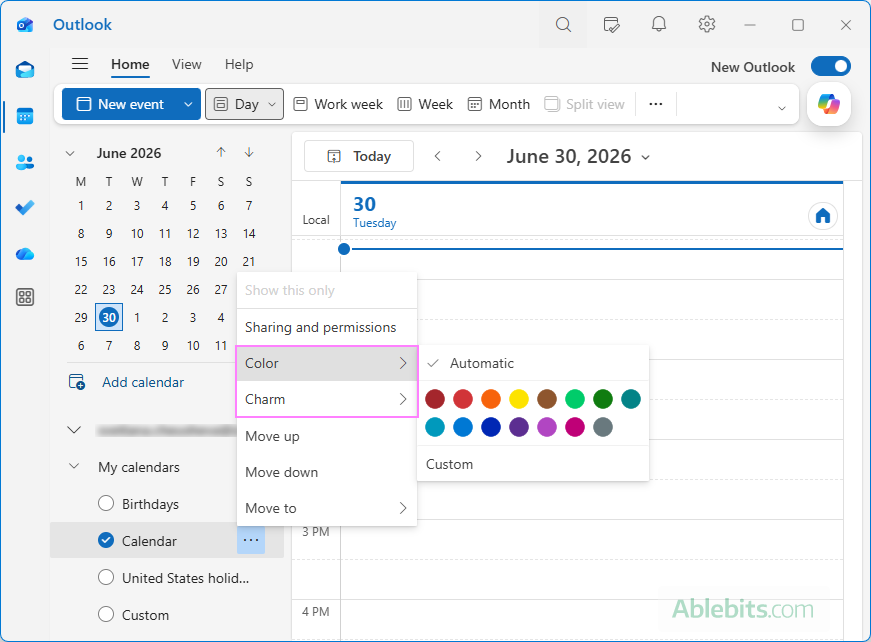
Task: Pick the dark red color swatch
Action: 435,399
